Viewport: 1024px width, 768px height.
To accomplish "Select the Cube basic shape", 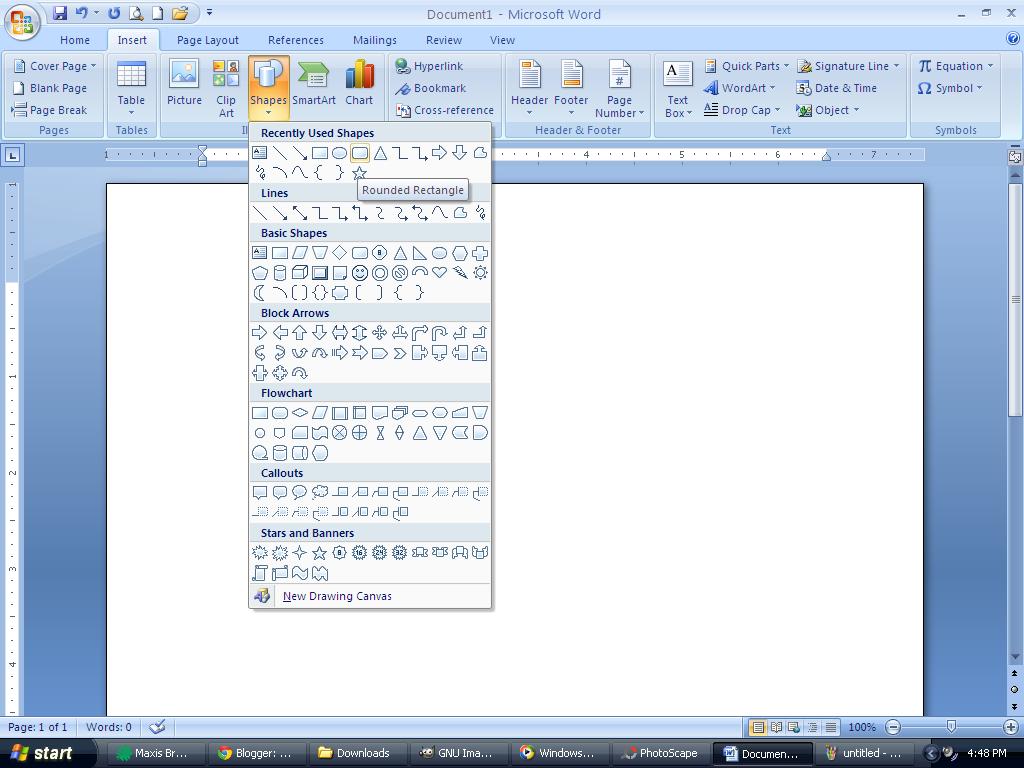I will pyautogui.click(x=300, y=272).
